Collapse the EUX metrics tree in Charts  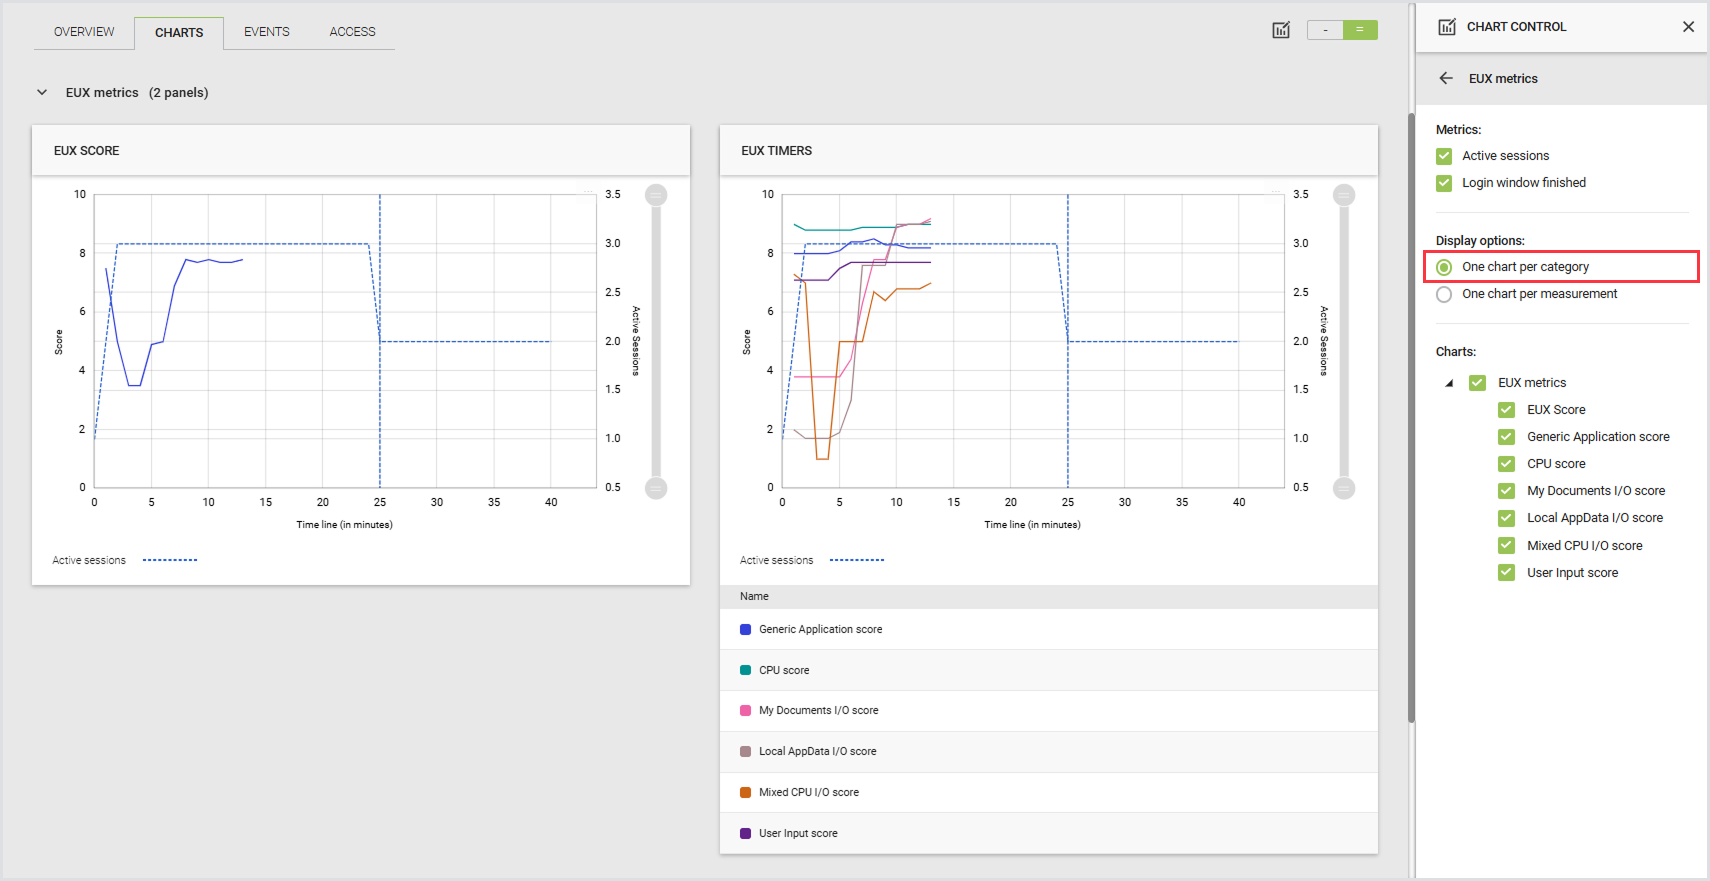pos(1449,383)
